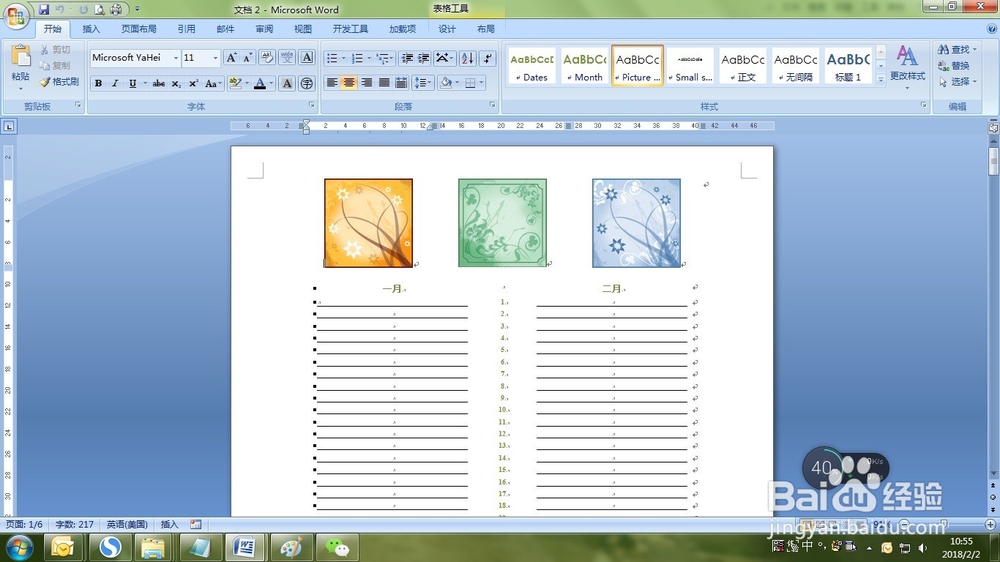
Task: Open the Font dialog launcher
Action: pos(312,105)
